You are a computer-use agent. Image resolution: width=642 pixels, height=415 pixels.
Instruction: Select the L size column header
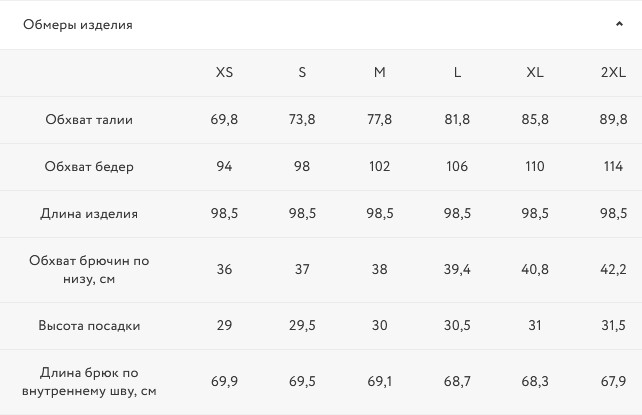pos(457,72)
